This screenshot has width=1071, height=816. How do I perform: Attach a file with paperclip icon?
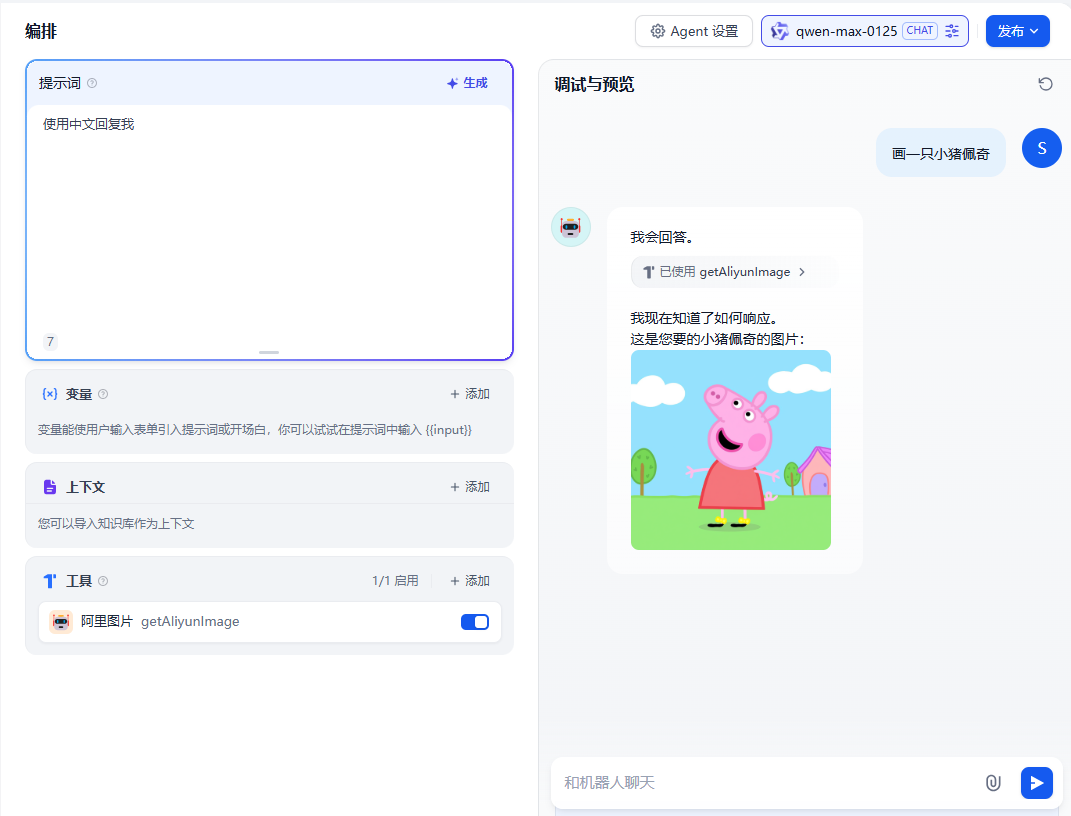pos(993,783)
